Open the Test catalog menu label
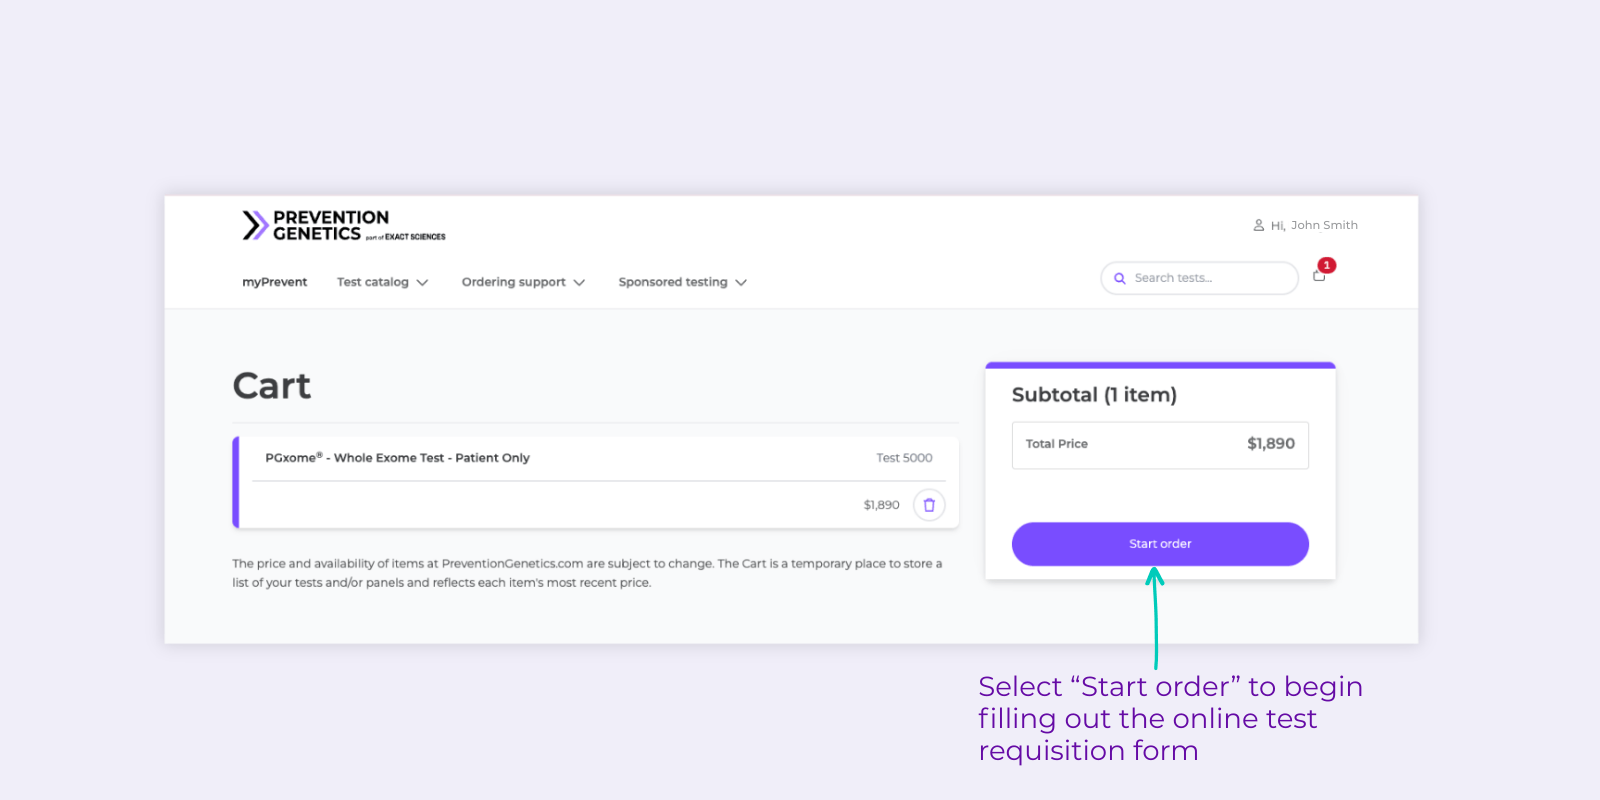Image resolution: width=1600 pixels, height=800 pixels. tap(372, 282)
